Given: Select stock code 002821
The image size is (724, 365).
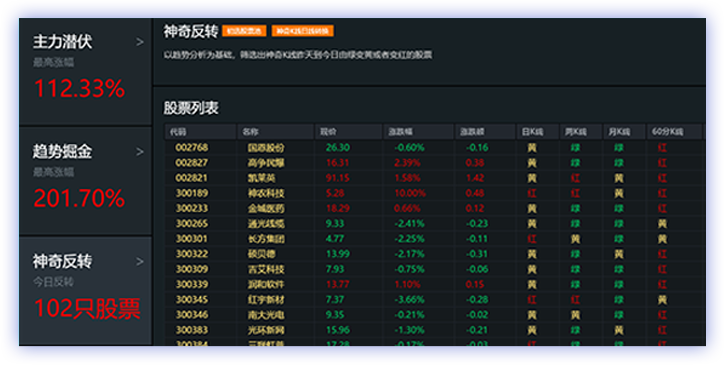Looking at the screenshot, I should (192, 178).
